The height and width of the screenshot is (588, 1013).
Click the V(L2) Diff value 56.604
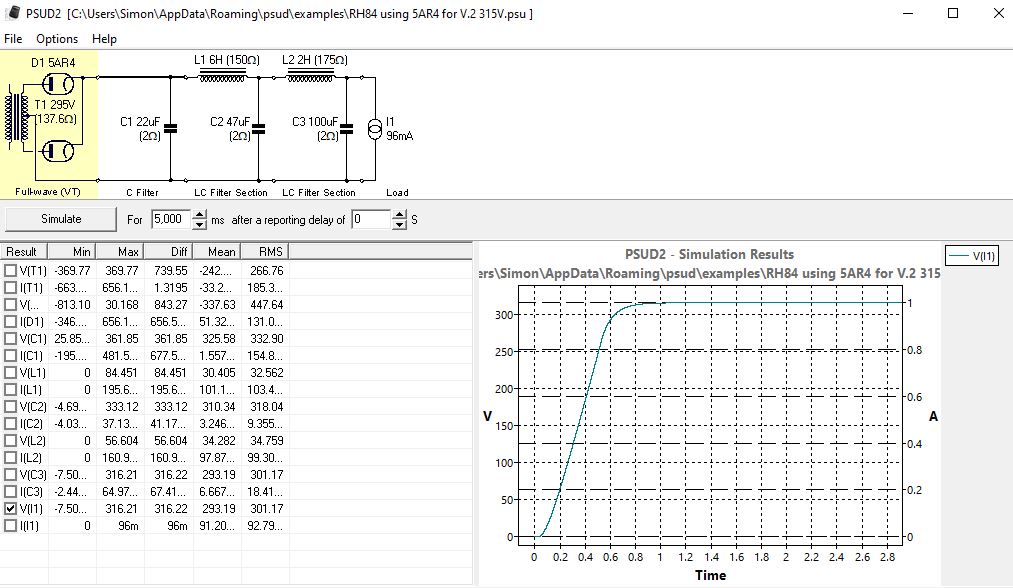(x=171, y=441)
